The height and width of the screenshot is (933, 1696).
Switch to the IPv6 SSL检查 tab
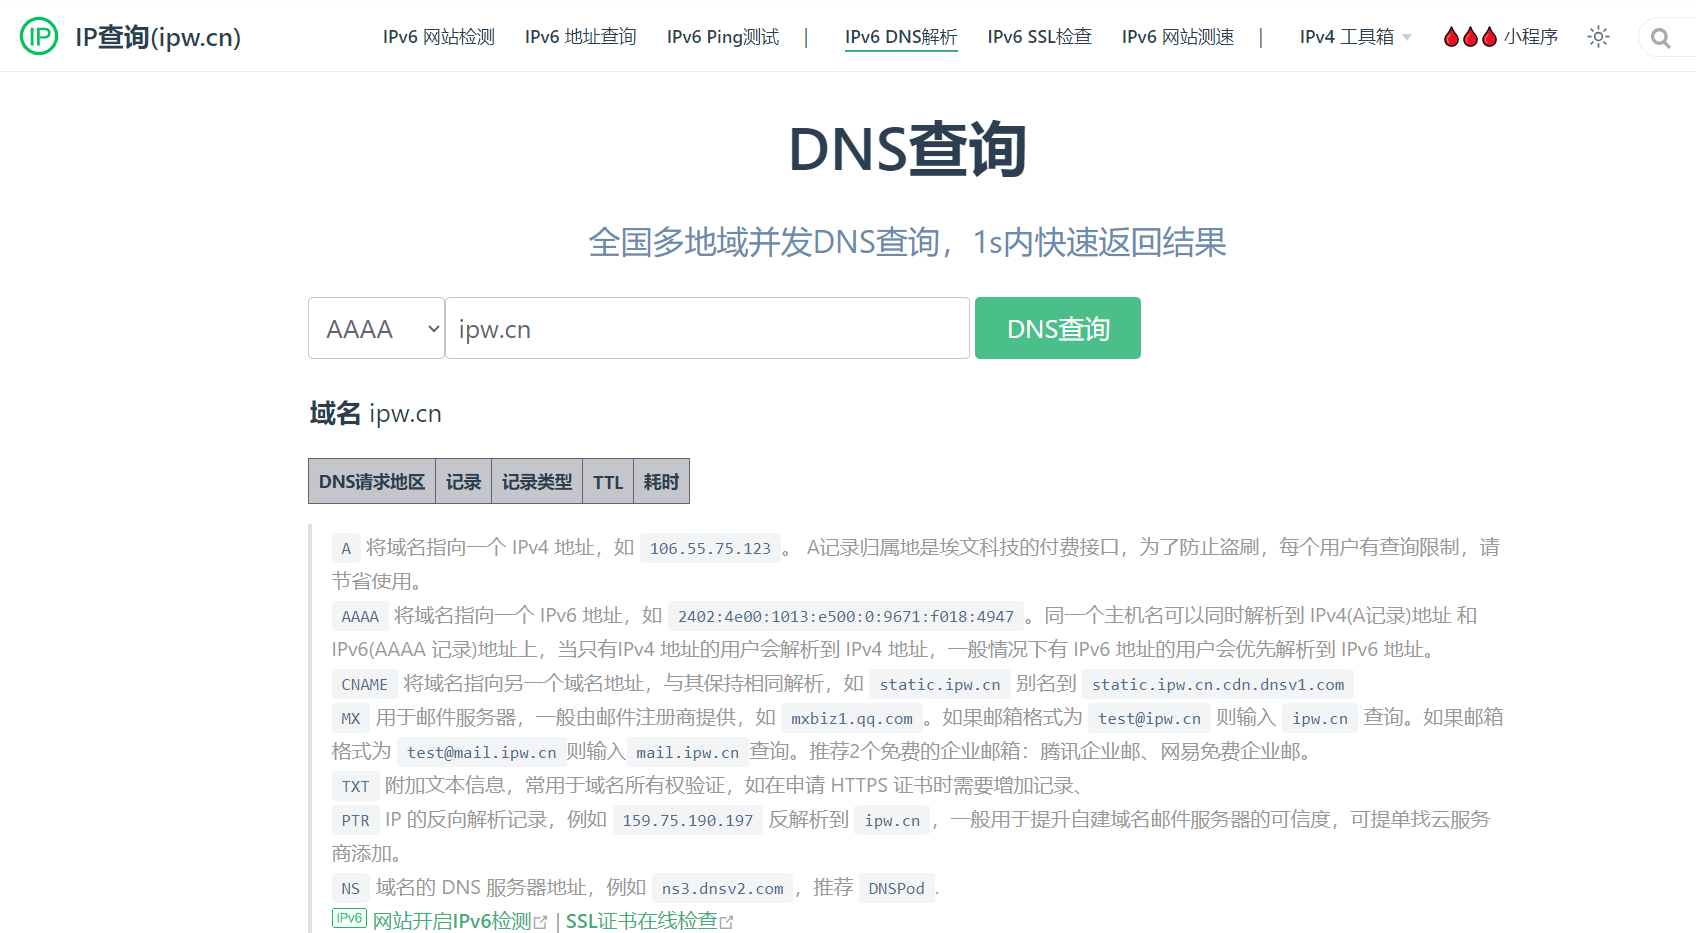point(1039,36)
